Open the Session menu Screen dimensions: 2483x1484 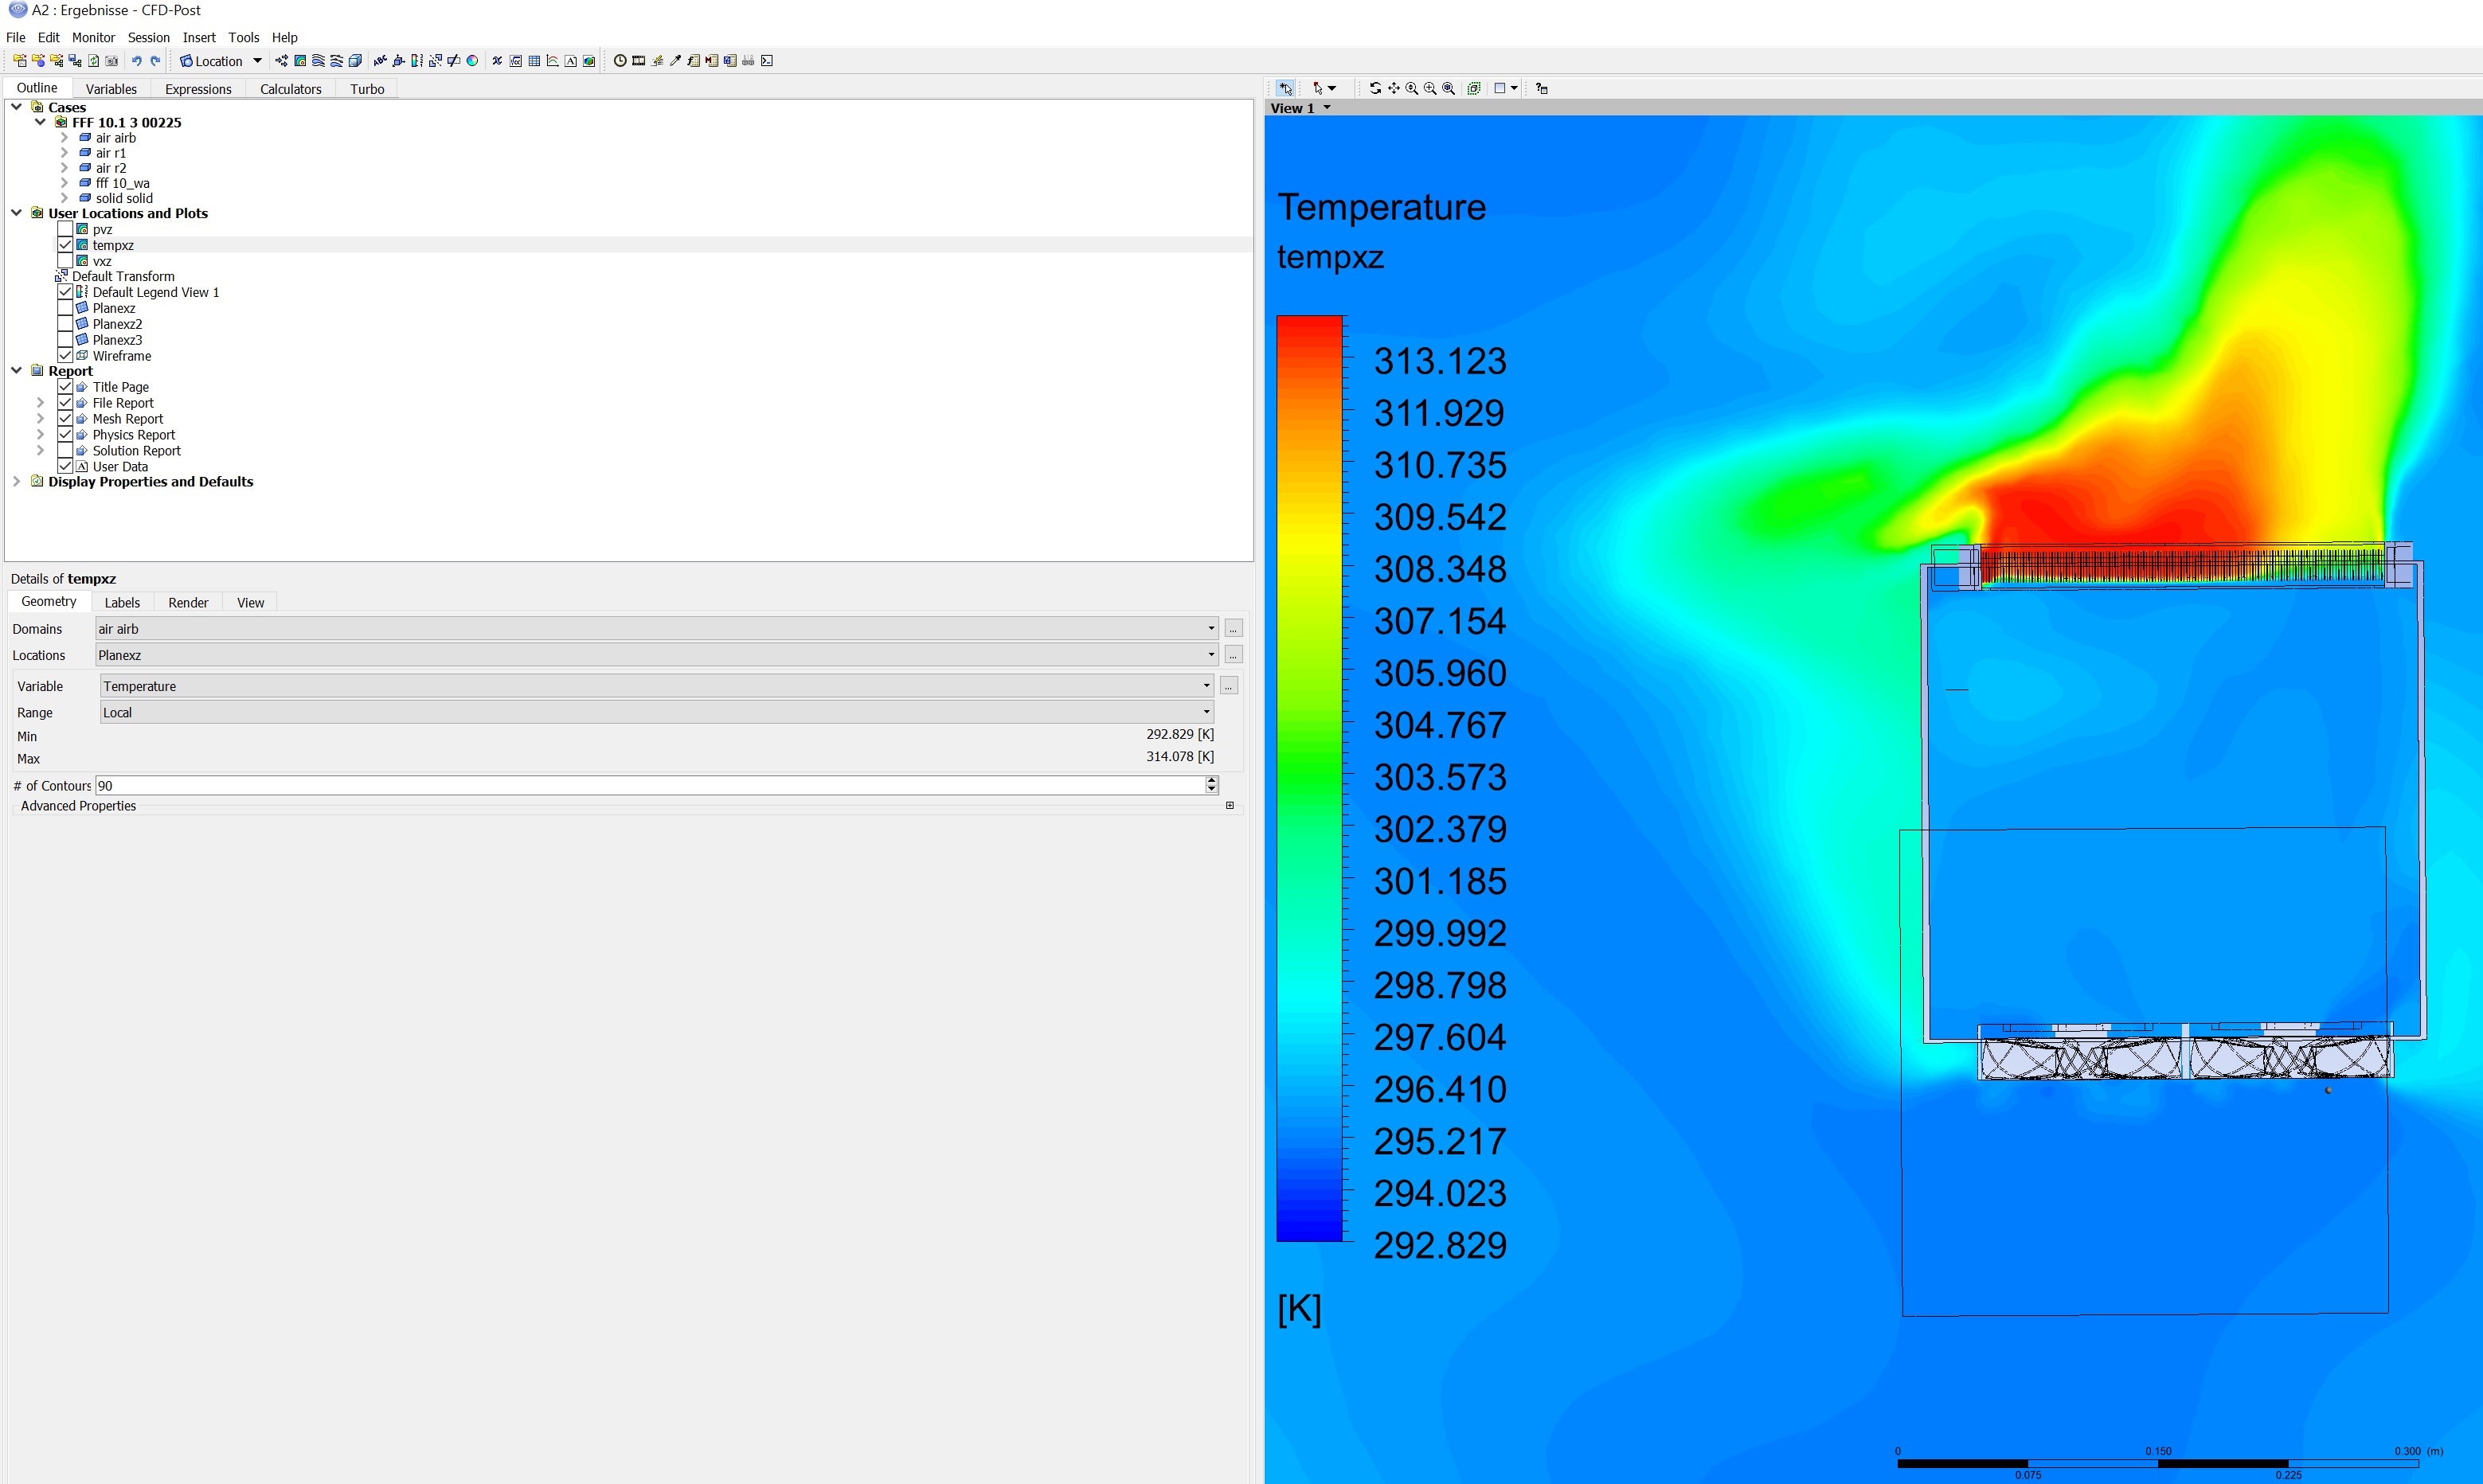coord(148,37)
